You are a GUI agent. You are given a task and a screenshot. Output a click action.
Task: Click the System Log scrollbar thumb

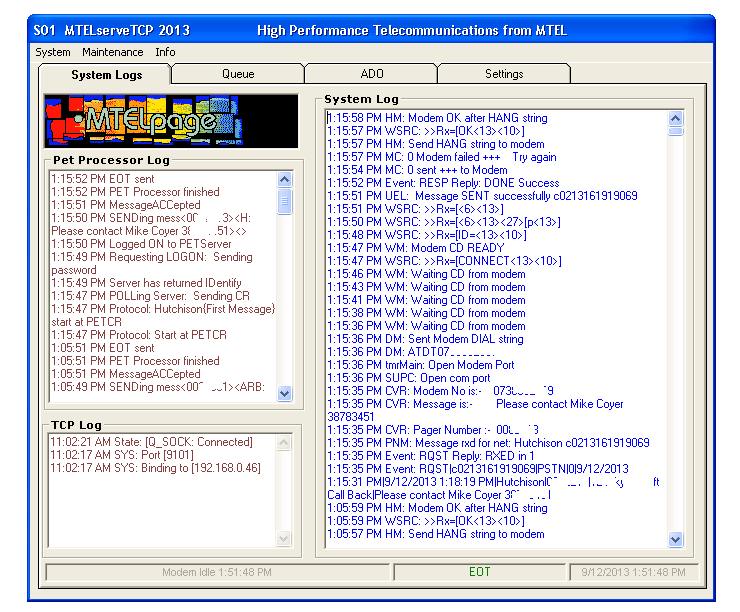pos(675,131)
